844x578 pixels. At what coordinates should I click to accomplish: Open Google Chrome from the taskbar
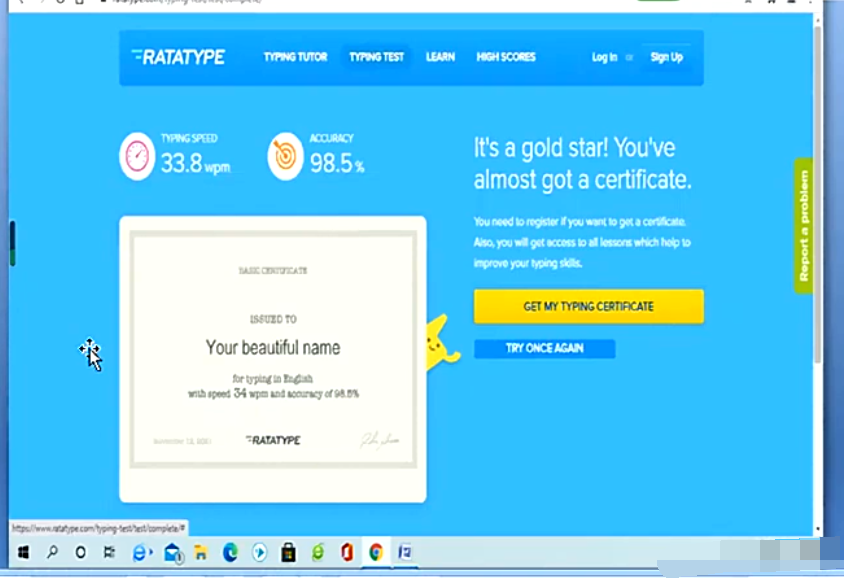click(x=376, y=552)
